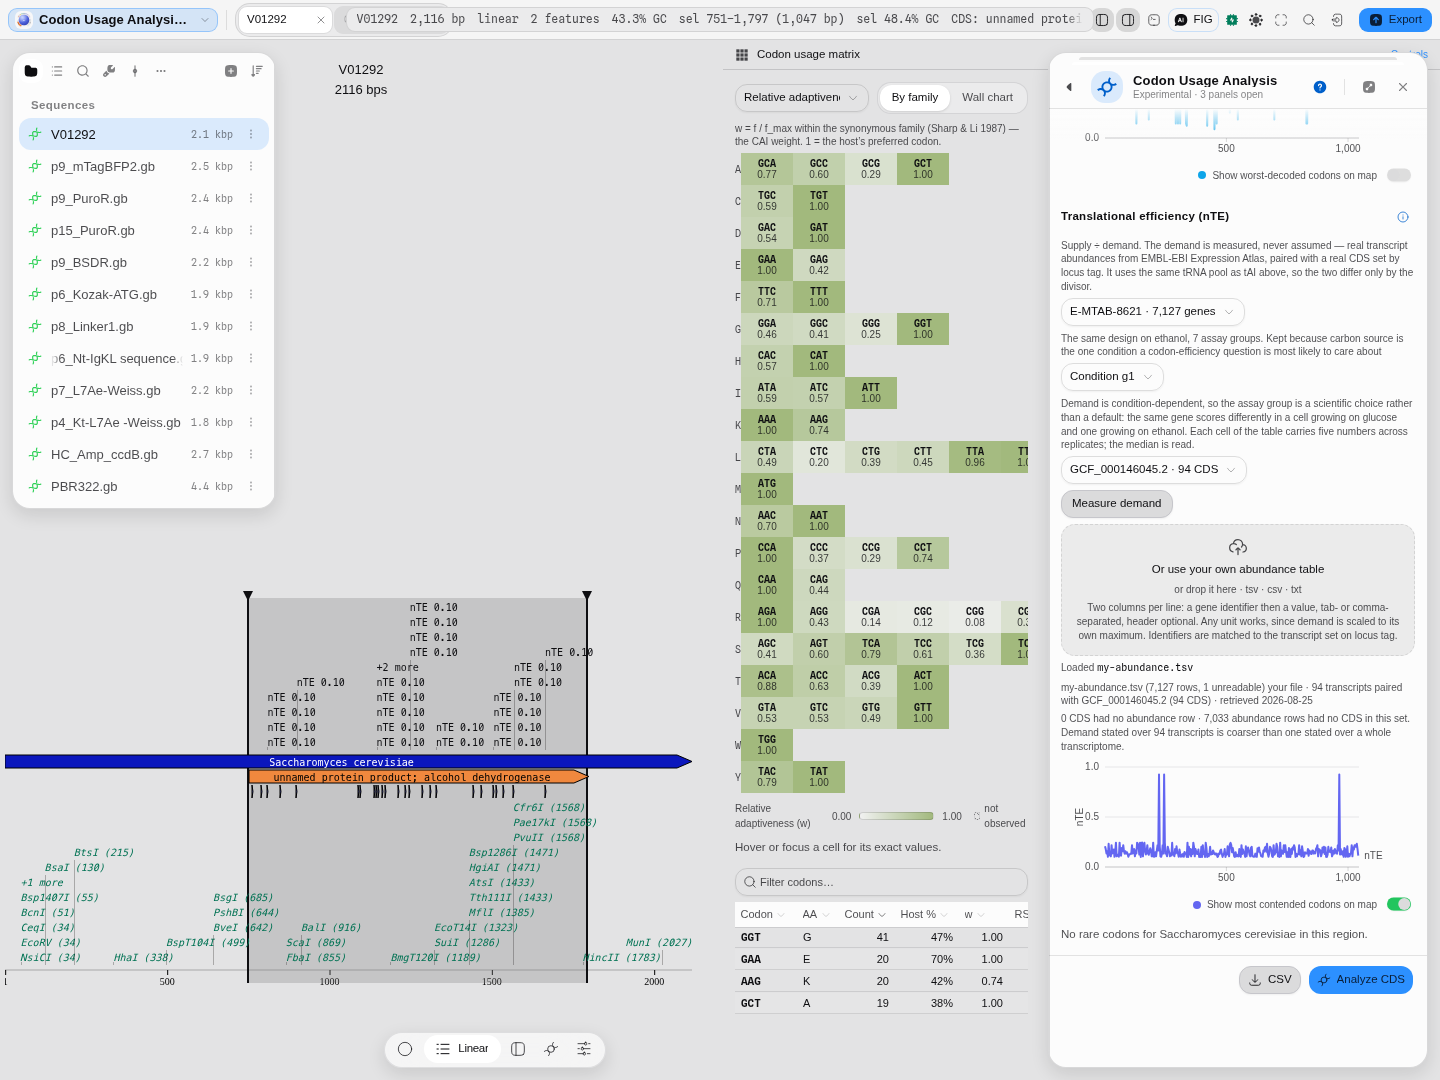The width and height of the screenshot is (1440, 1080).
Task: Open the Relative adaptiveness dropdown
Action: pos(801,97)
